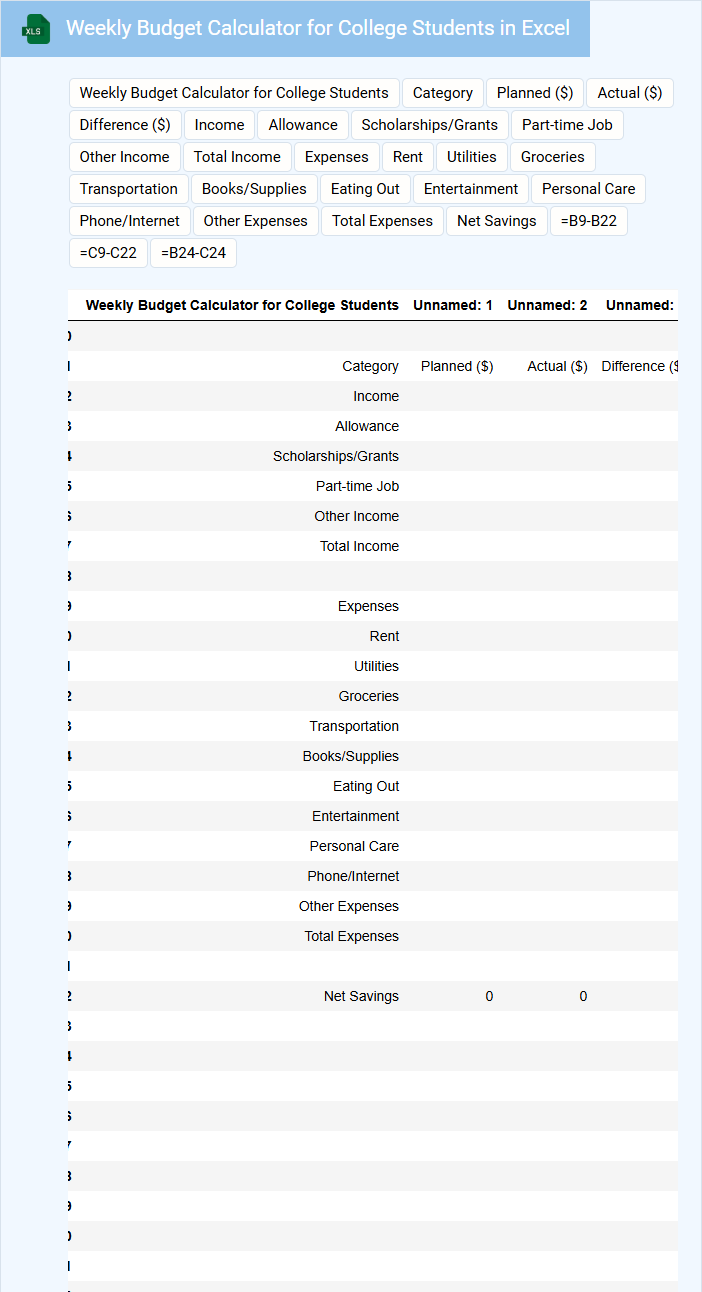Select the 'Rent' row cell in table
This screenshot has width=702, height=1292.
pos(384,636)
